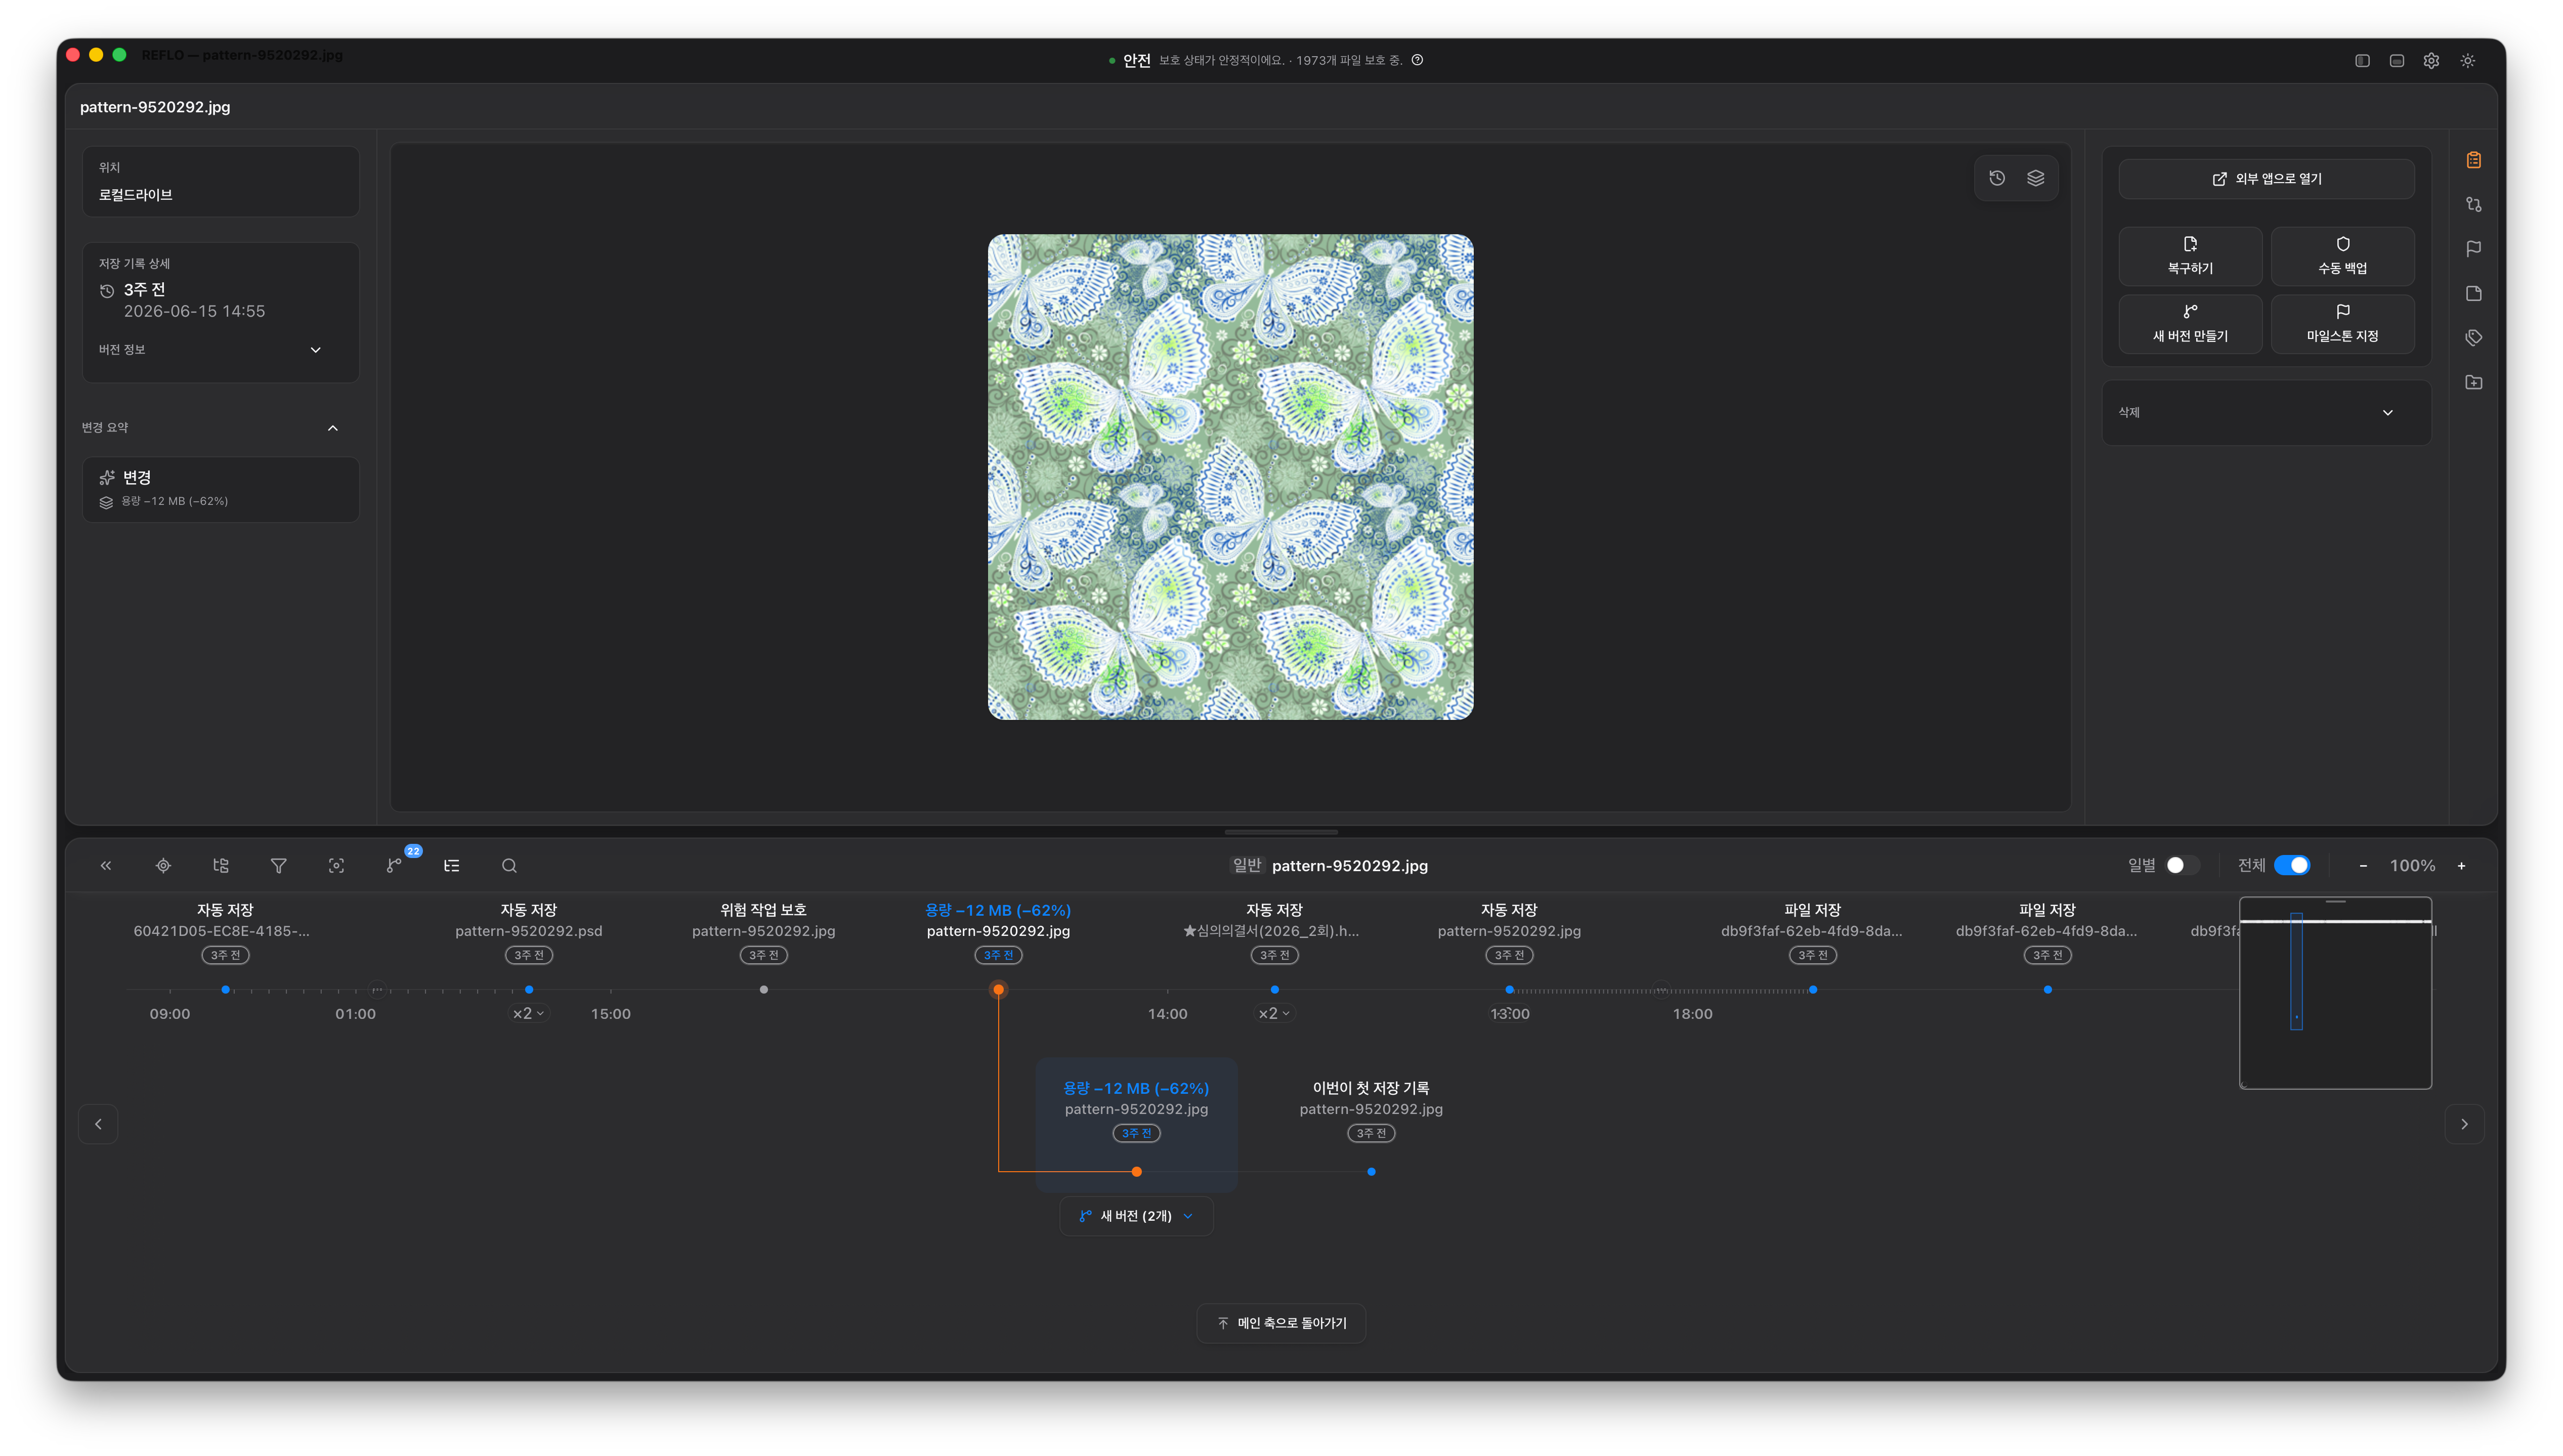Toggle the 전체 all switch off
Viewport: 2563px width, 1456px height.
pos(2291,865)
